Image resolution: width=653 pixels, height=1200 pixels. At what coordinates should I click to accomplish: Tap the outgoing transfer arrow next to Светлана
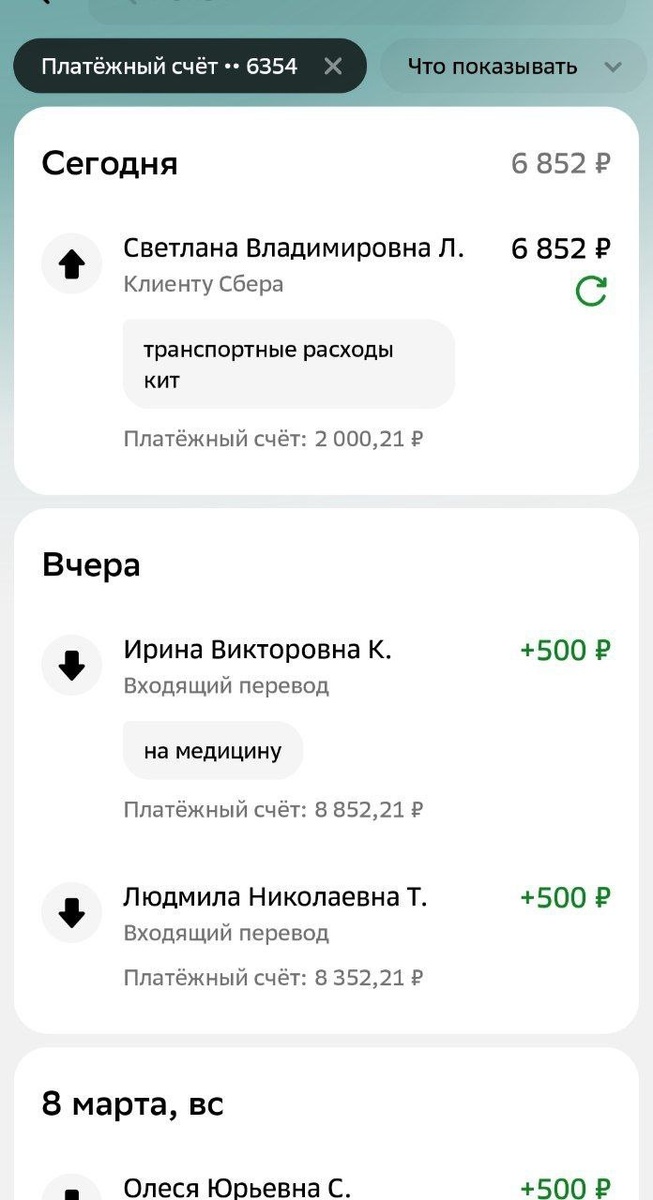[x=71, y=263]
